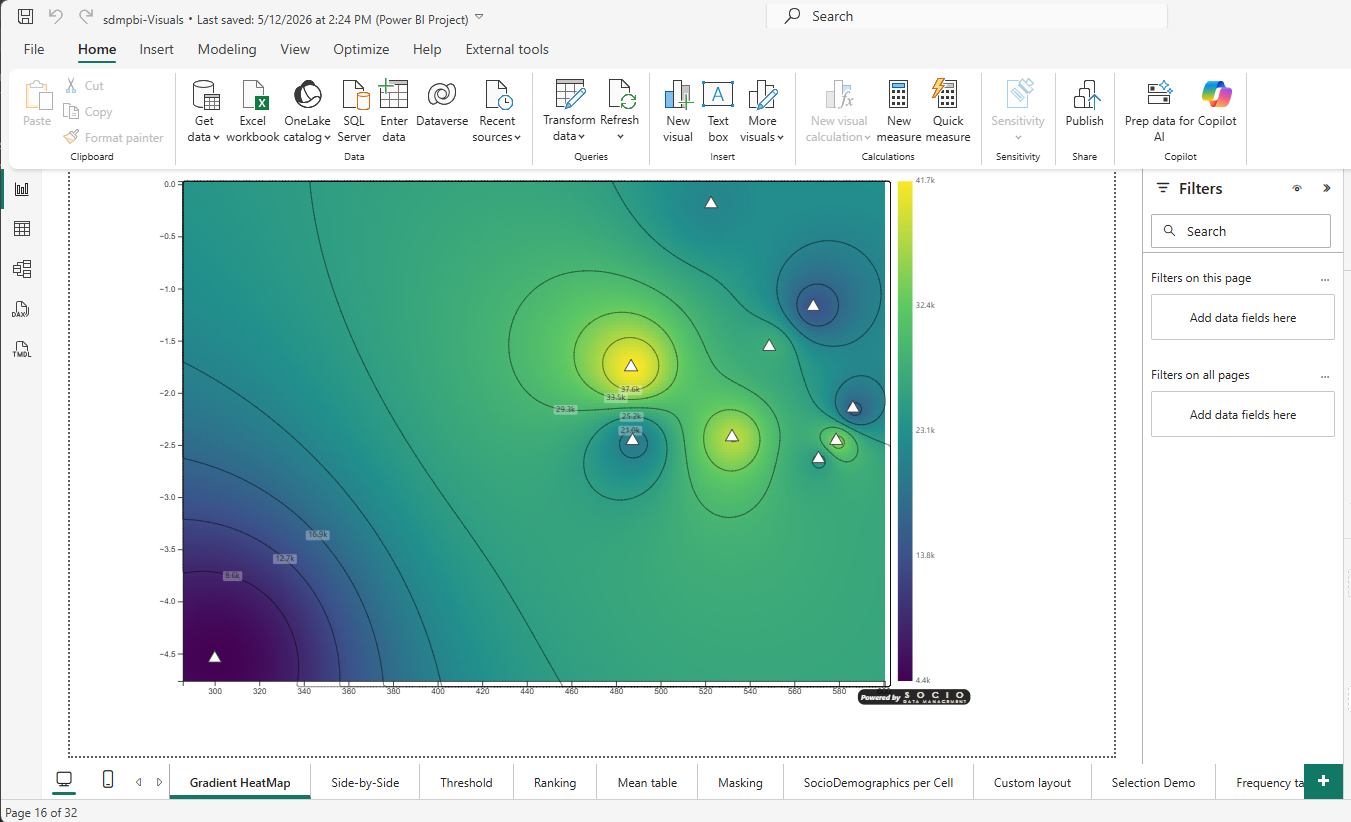Collapse the Filters pane with the chevron
The image size is (1351, 822).
[x=1327, y=188]
